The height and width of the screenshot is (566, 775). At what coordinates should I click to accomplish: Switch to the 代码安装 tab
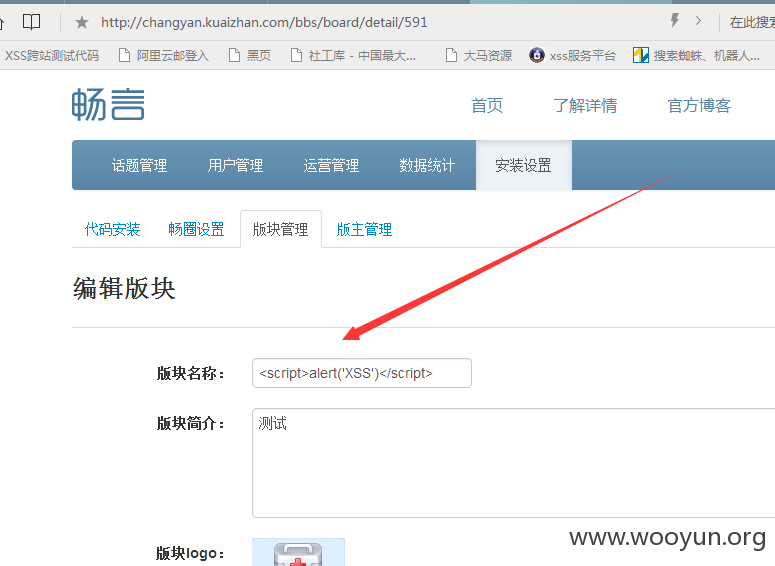(x=113, y=229)
